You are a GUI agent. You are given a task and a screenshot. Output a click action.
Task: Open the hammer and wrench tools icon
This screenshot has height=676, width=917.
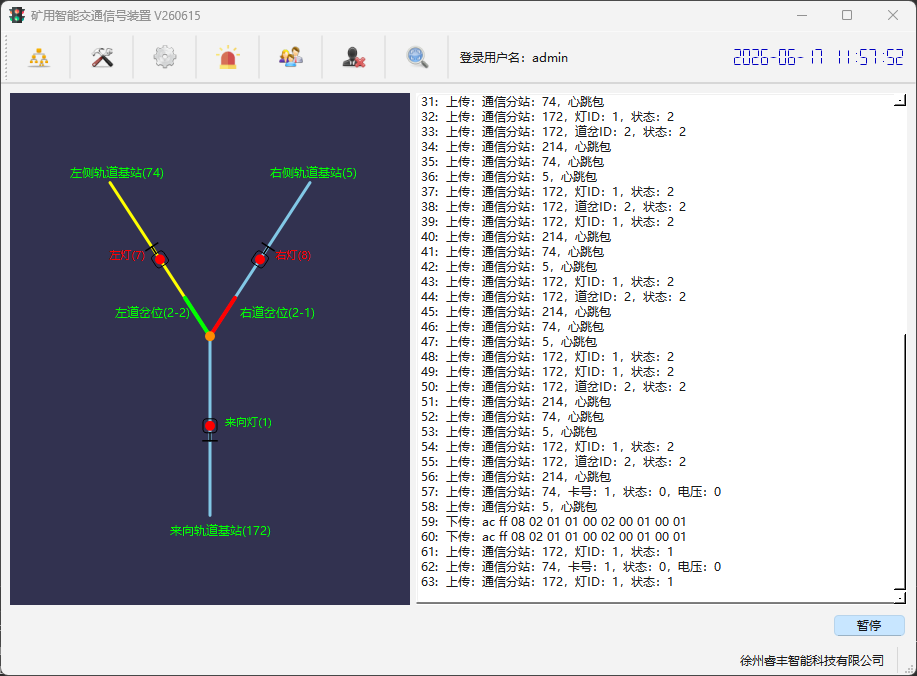(102, 57)
